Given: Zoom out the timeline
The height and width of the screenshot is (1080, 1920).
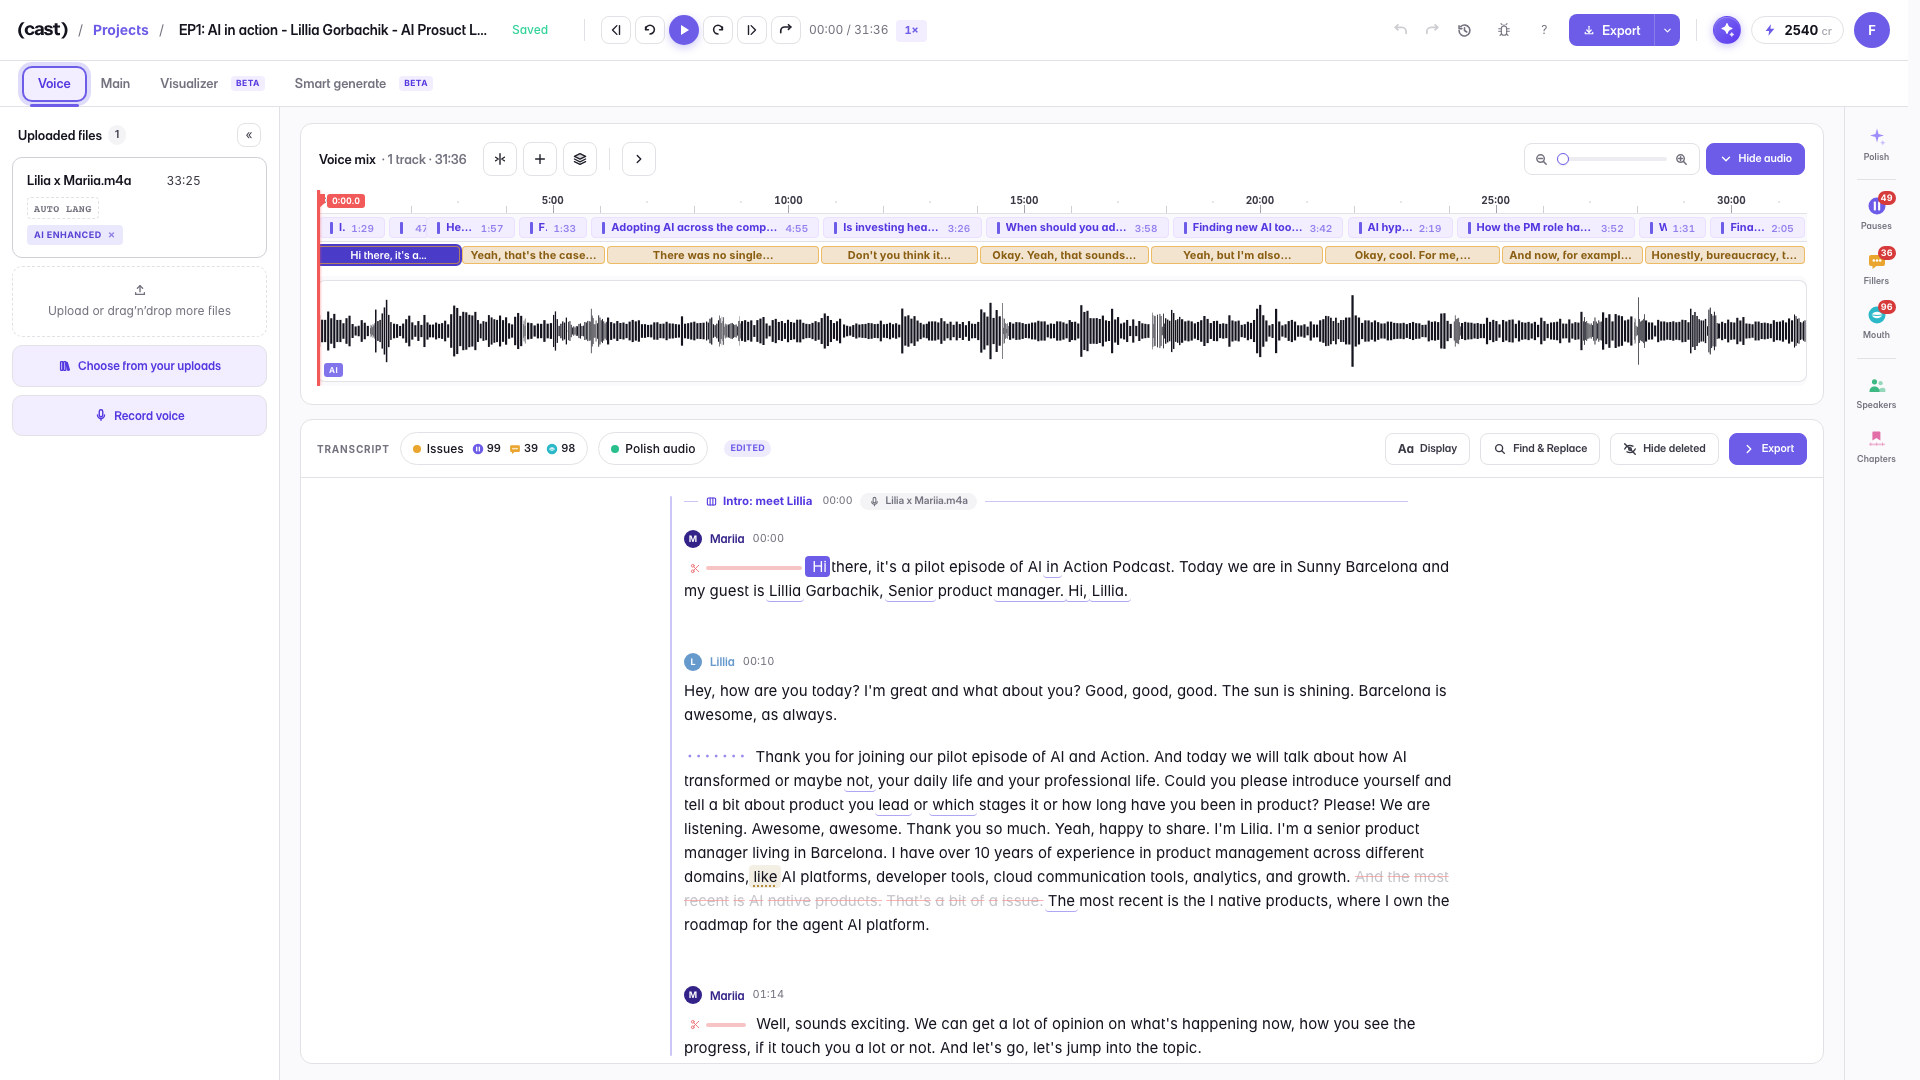Looking at the screenshot, I should coord(1541,159).
